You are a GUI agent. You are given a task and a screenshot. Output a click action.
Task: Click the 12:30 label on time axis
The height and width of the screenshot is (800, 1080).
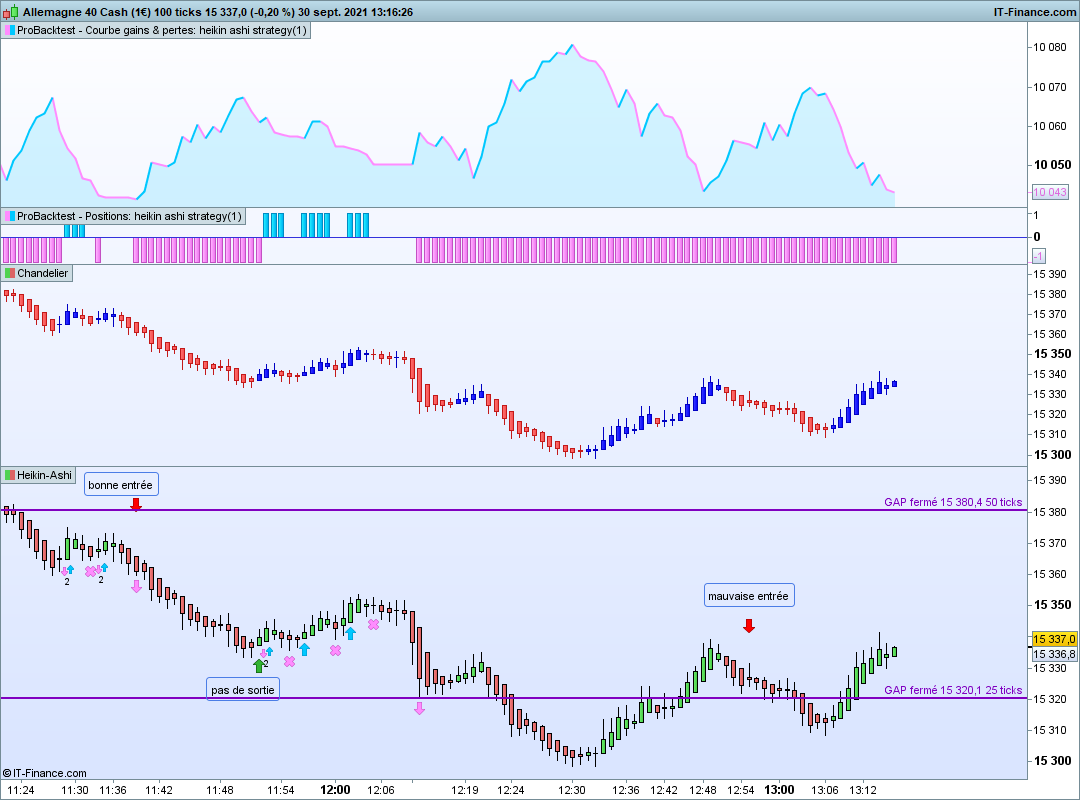coord(572,790)
